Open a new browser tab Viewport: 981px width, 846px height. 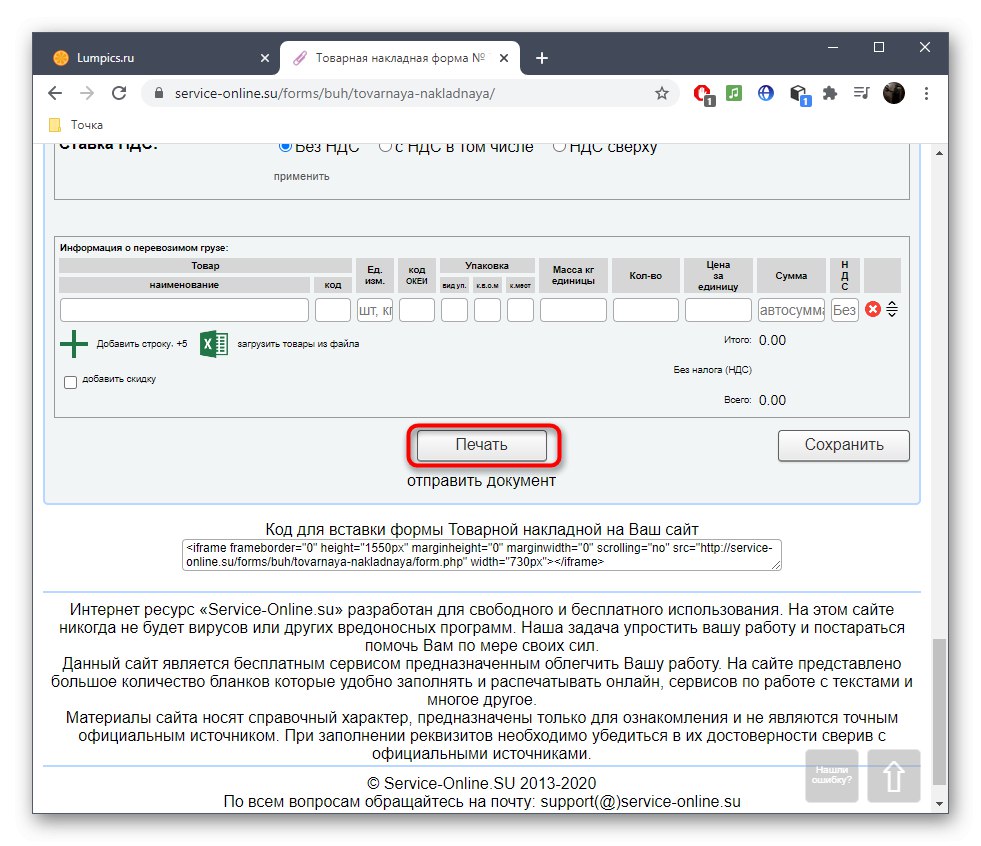coord(541,57)
